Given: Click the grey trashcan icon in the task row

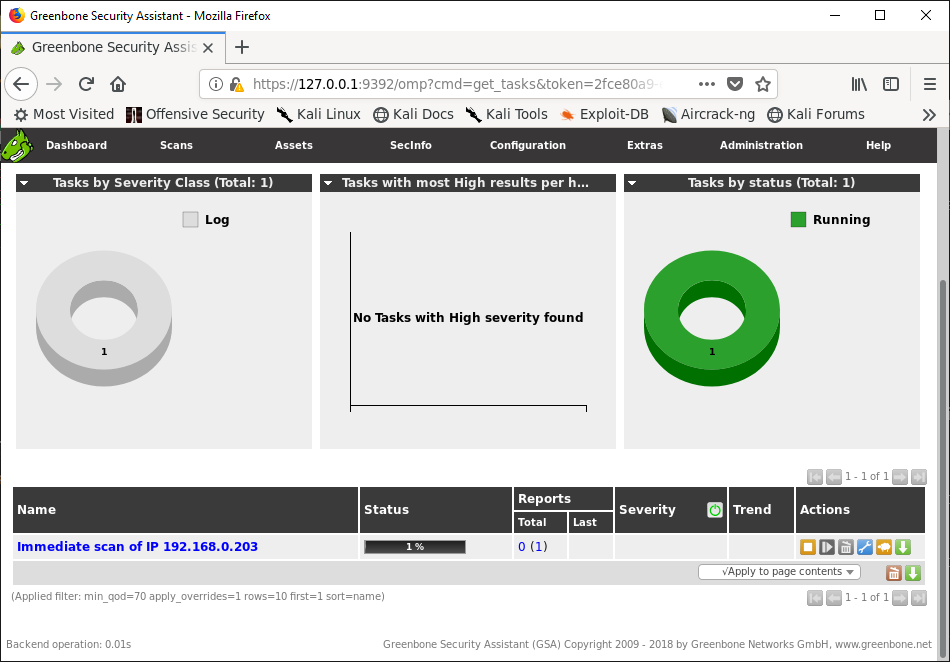Looking at the screenshot, I should pyautogui.click(x=846, y=547).
